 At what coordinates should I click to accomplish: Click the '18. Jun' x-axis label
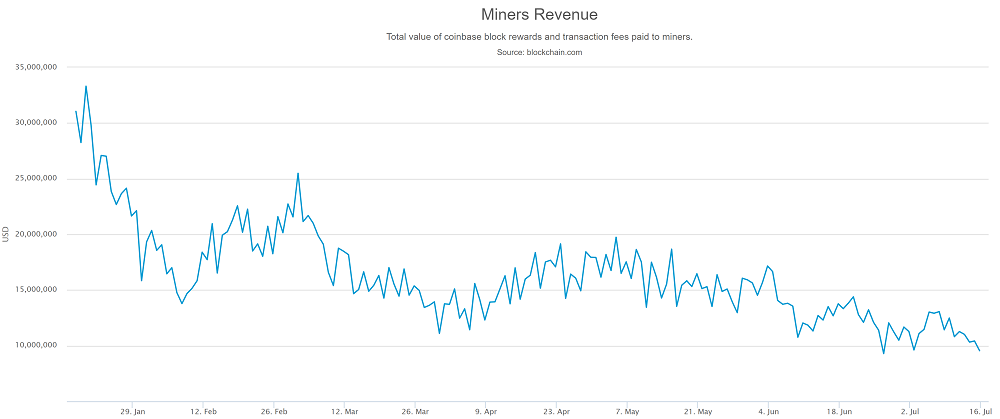840,412
